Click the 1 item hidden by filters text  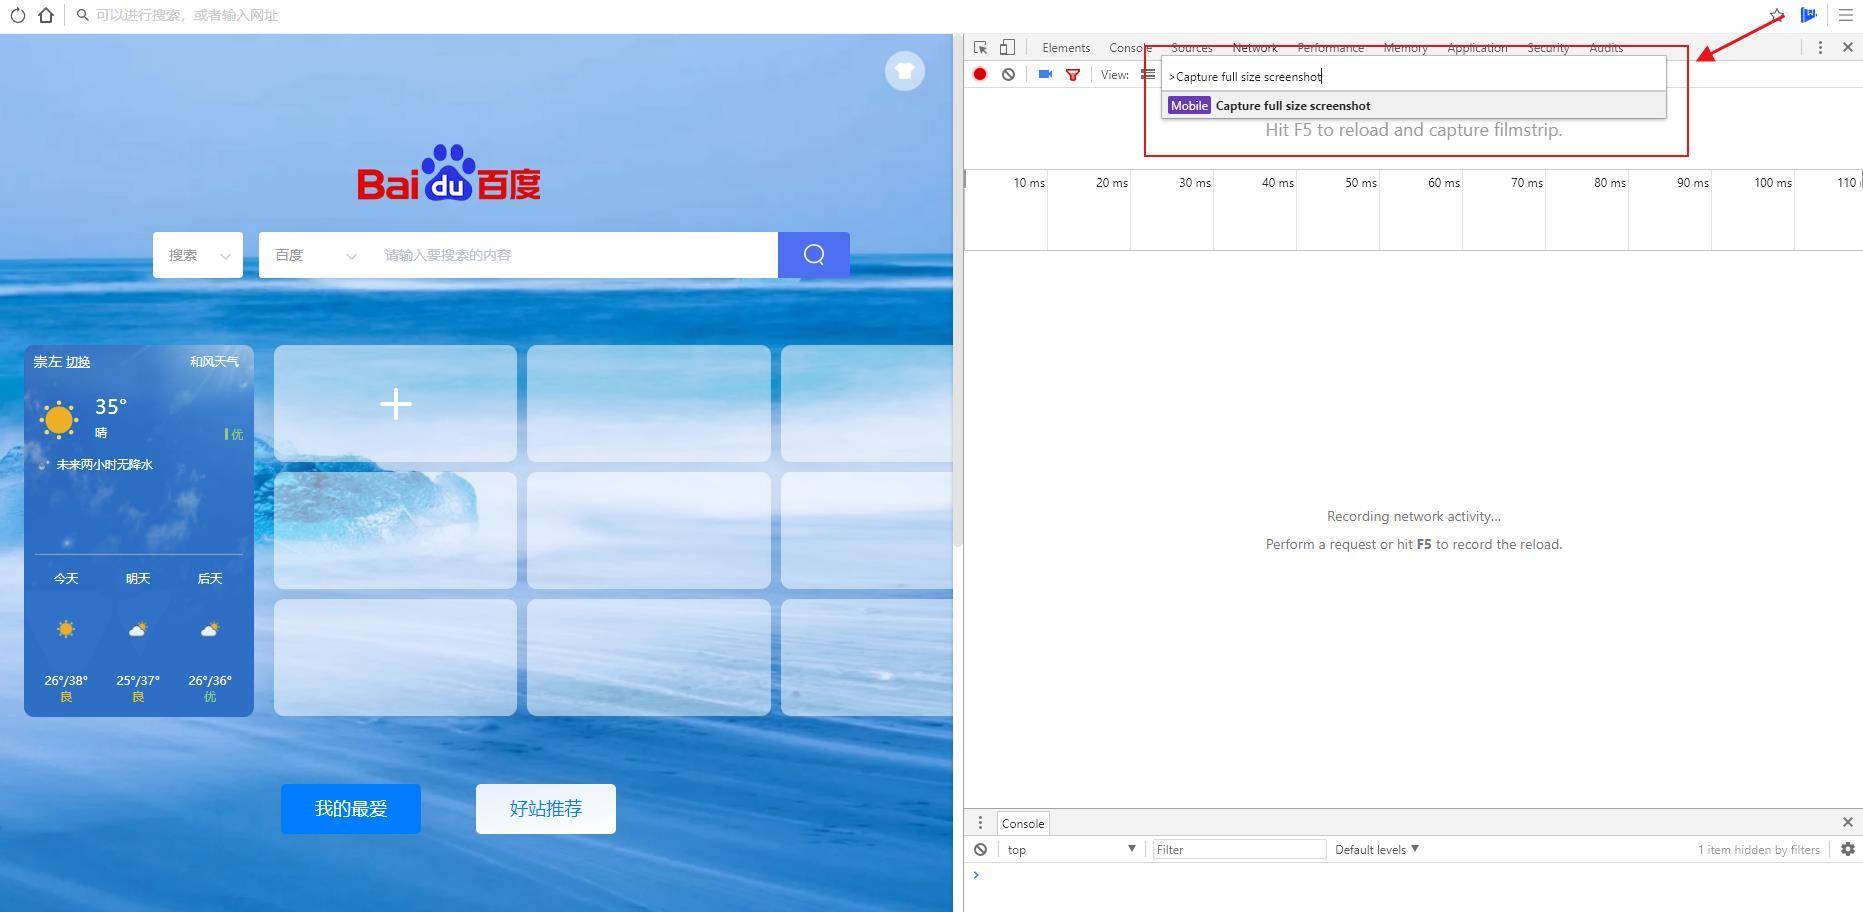tap(1759, 849)
